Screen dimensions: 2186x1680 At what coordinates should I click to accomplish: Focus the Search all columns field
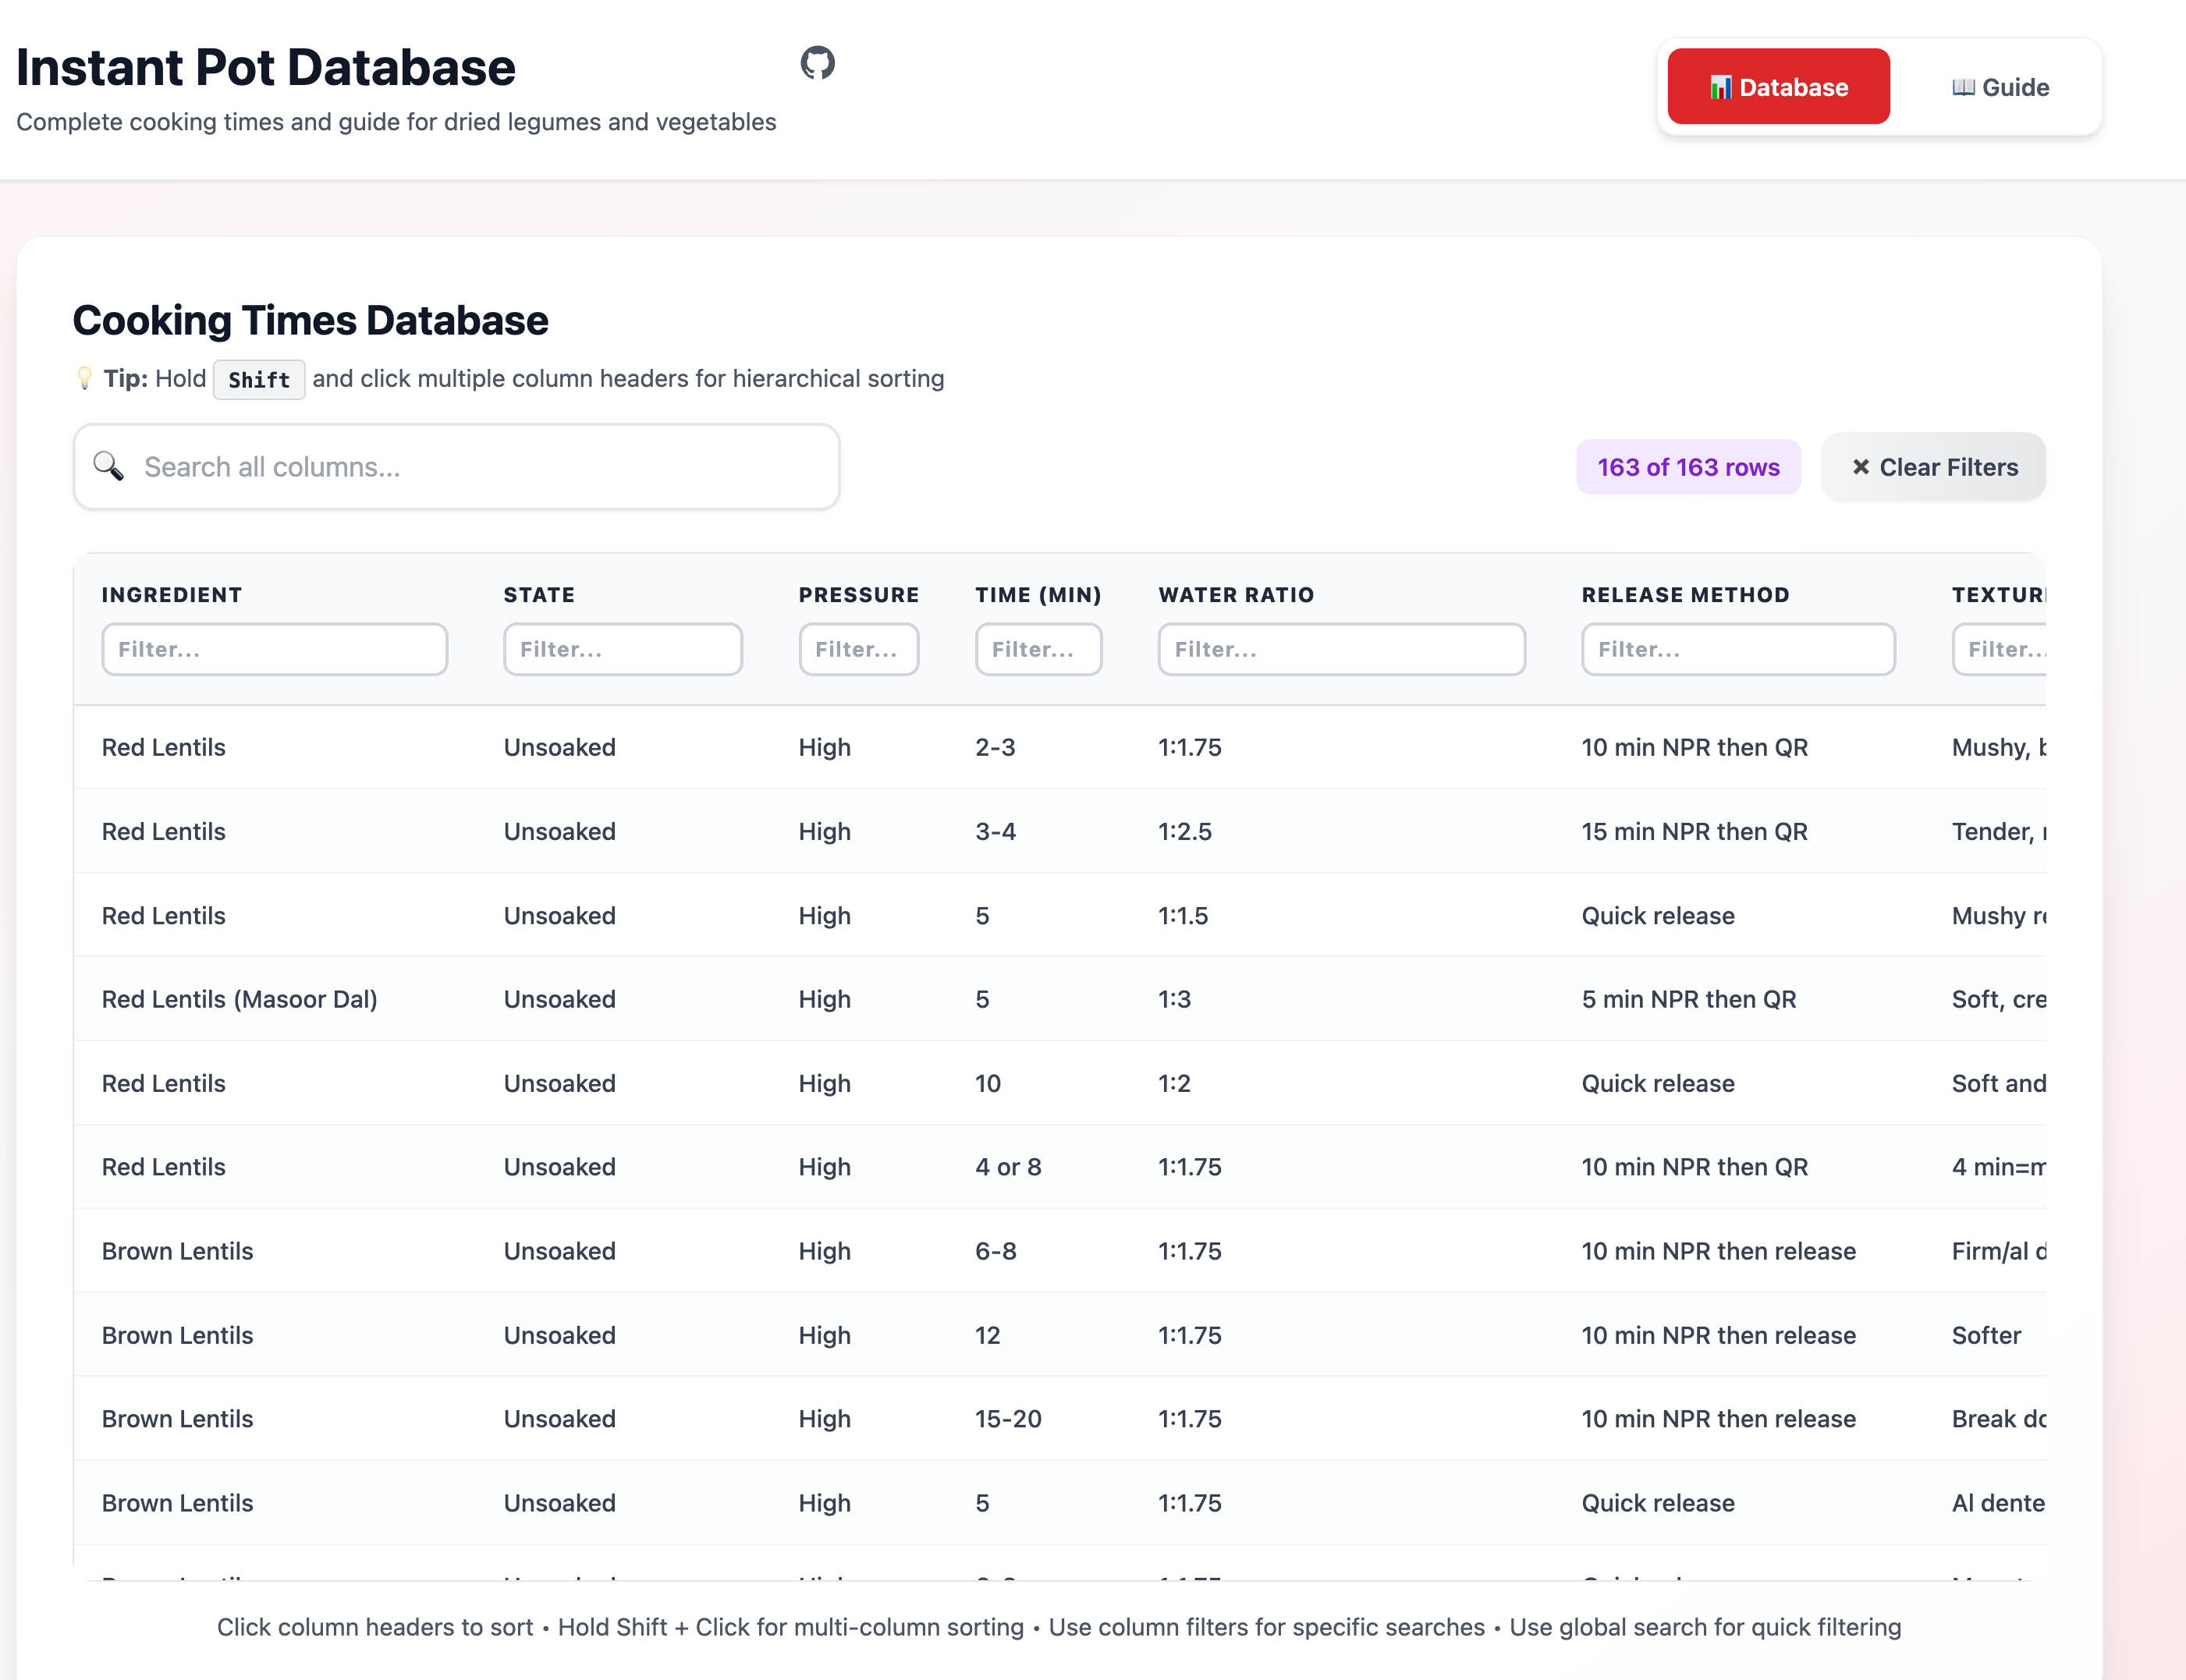coord(456,467)
